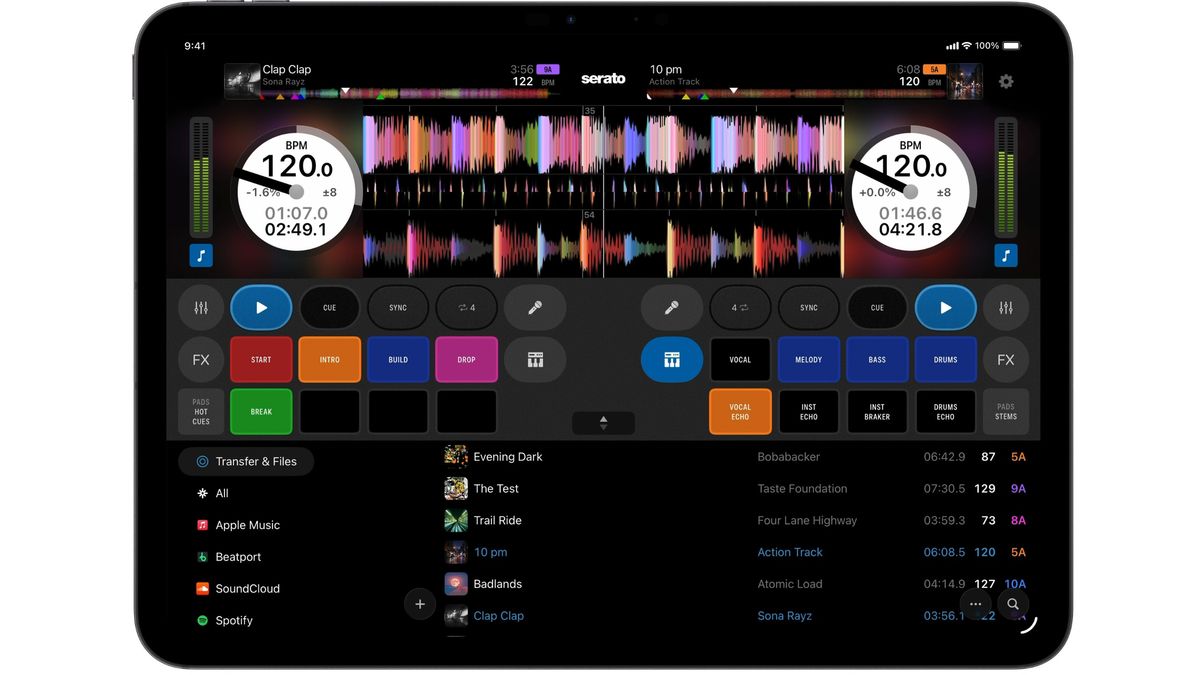Click right deck BPM platter dial

coord(910,191)
